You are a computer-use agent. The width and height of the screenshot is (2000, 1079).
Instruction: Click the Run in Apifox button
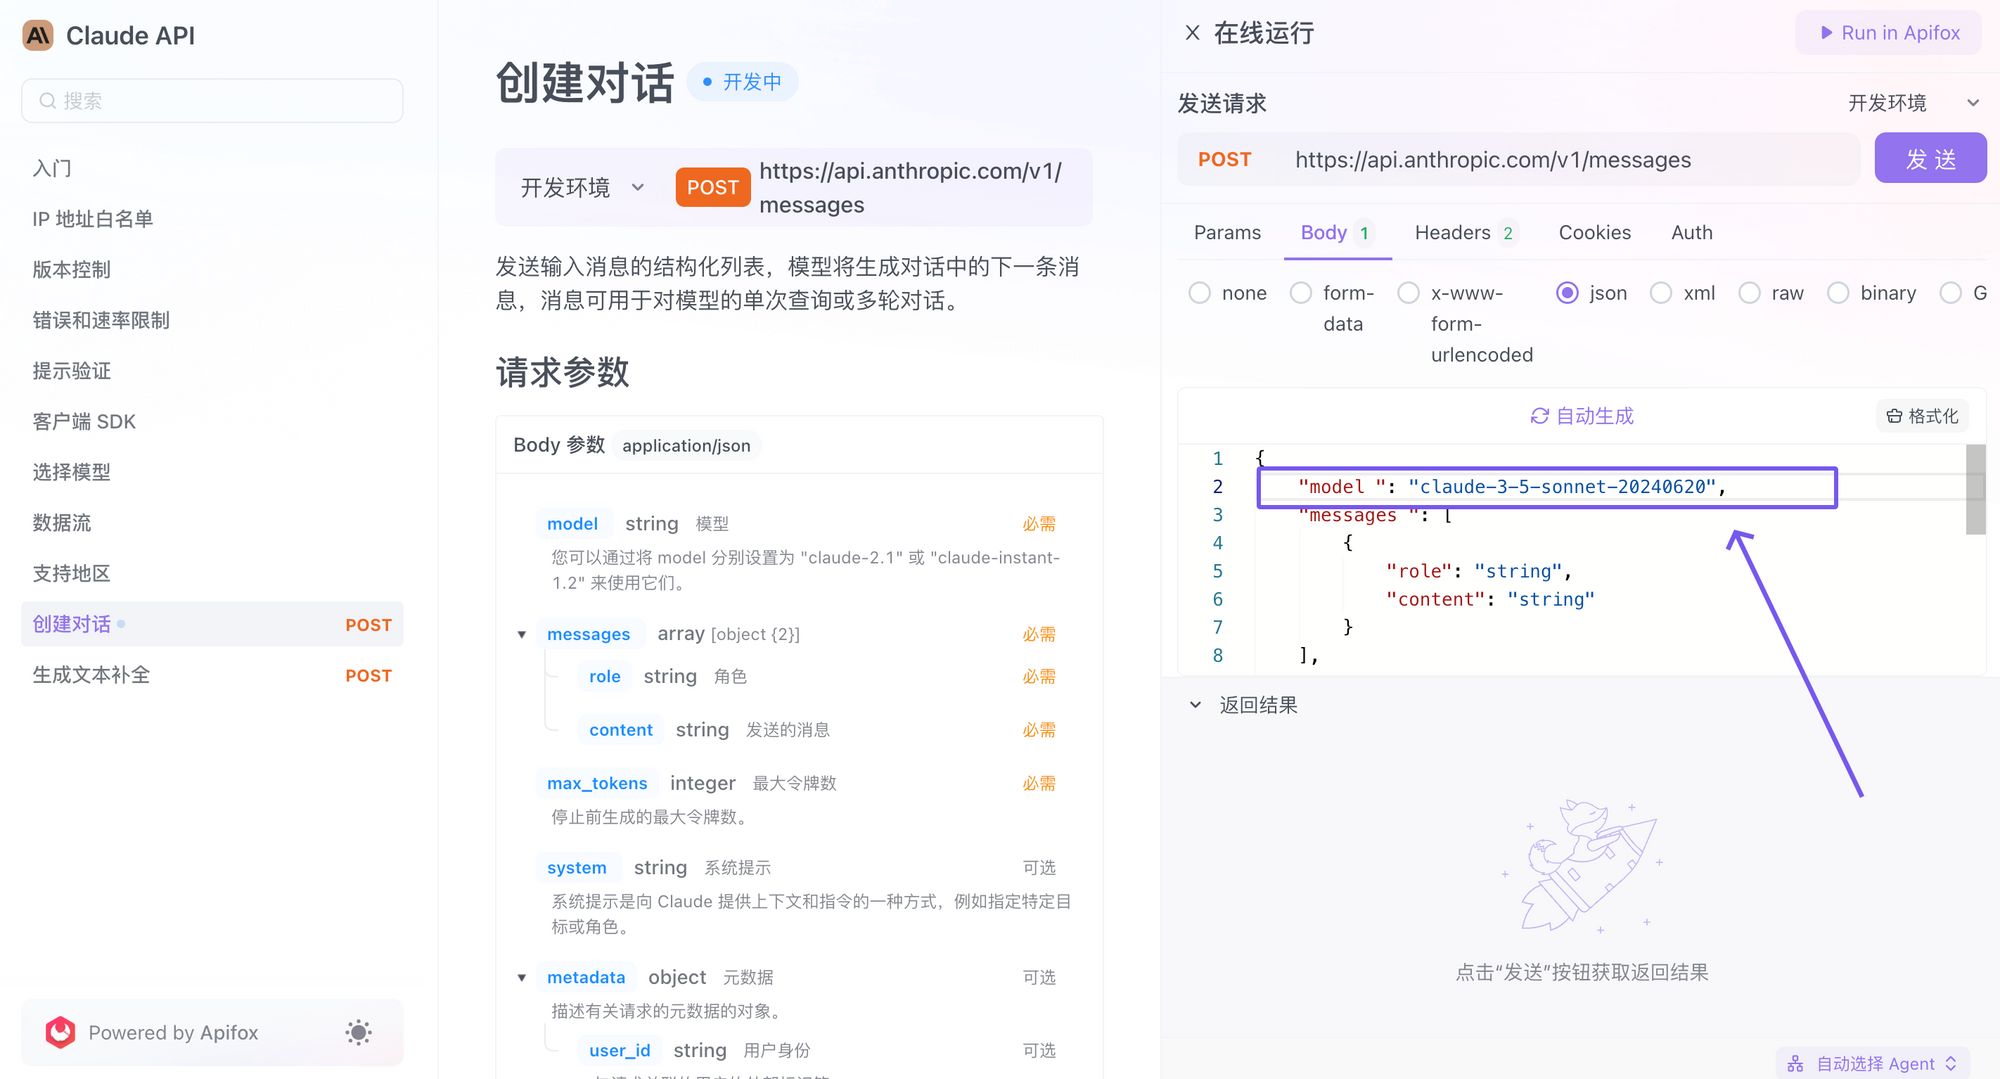(x=1888, y=33)
